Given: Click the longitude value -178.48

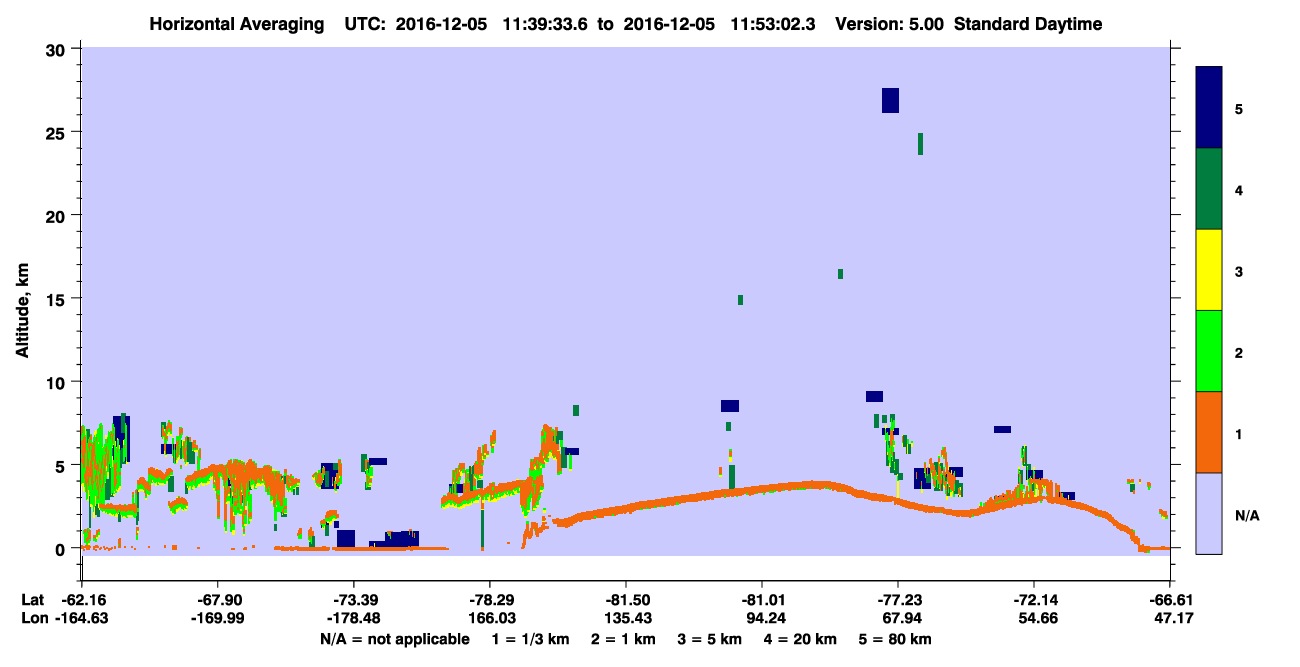Looking at the screenshot, I should [x=353, y=619].
